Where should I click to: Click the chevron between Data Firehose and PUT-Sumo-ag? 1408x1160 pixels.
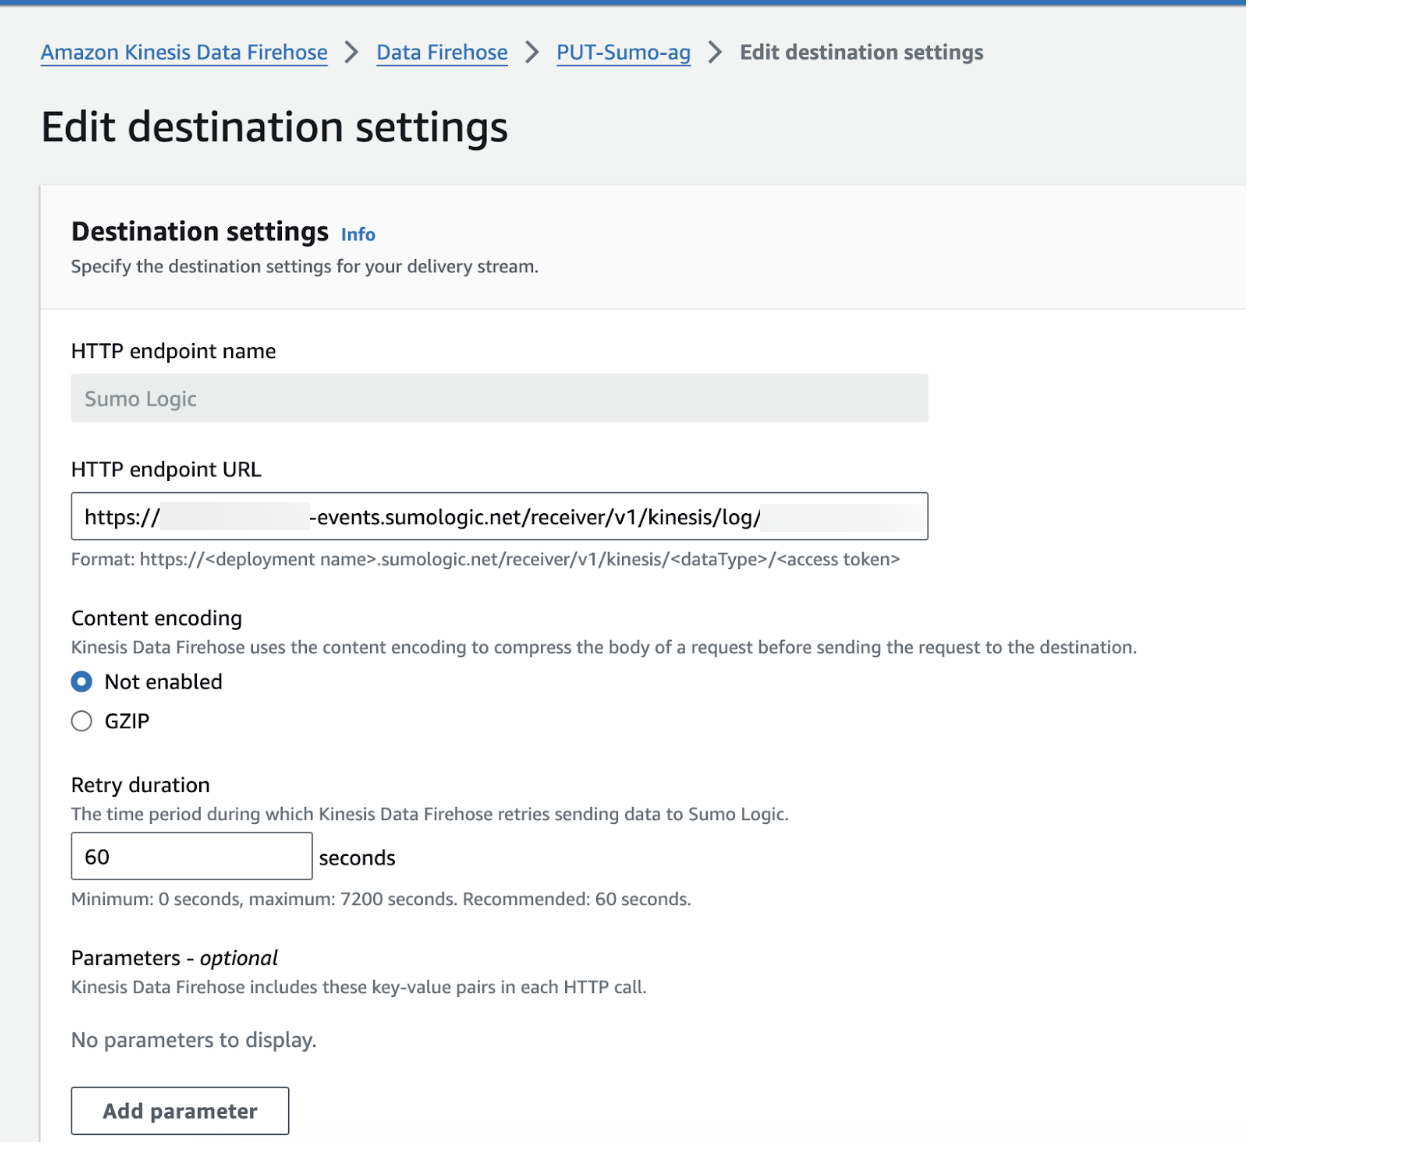tap(531, 52)
